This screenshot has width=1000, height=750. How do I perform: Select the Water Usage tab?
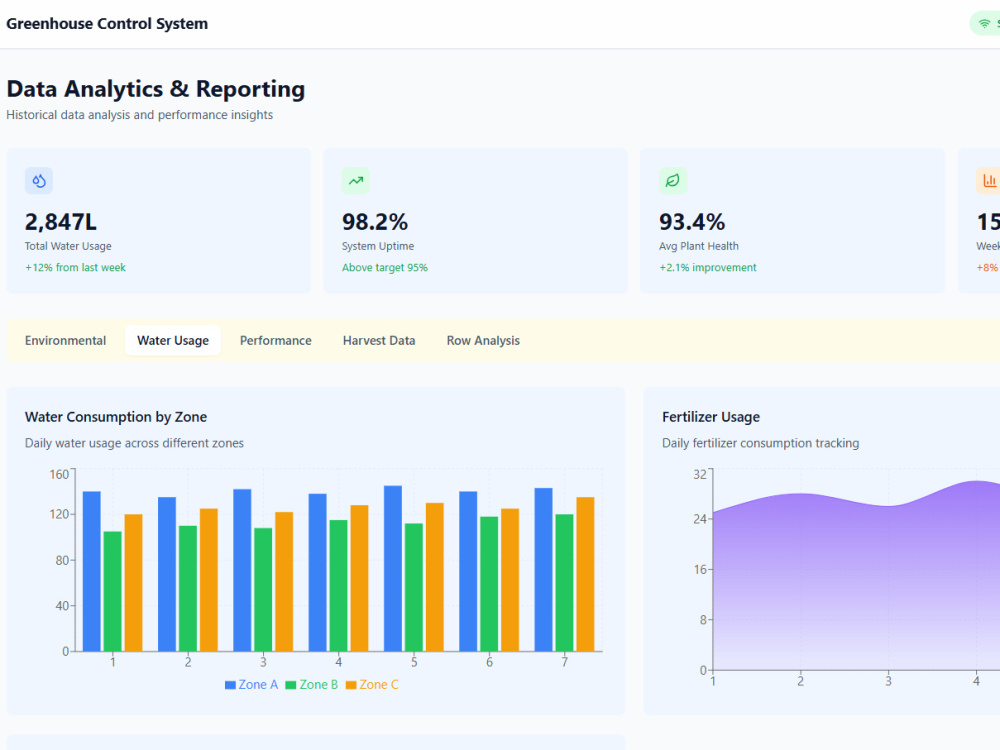pyautogui.click(x=173, y=341)
